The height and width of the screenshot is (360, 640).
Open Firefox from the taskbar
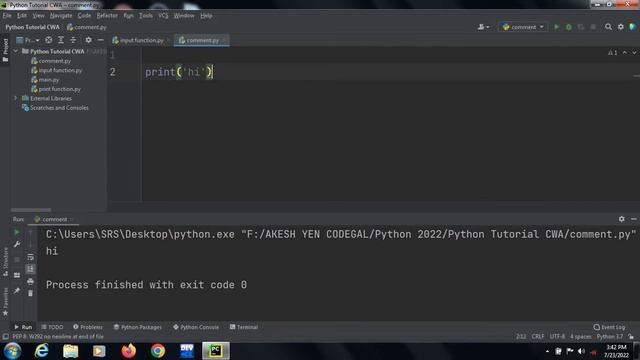point(129,351)
